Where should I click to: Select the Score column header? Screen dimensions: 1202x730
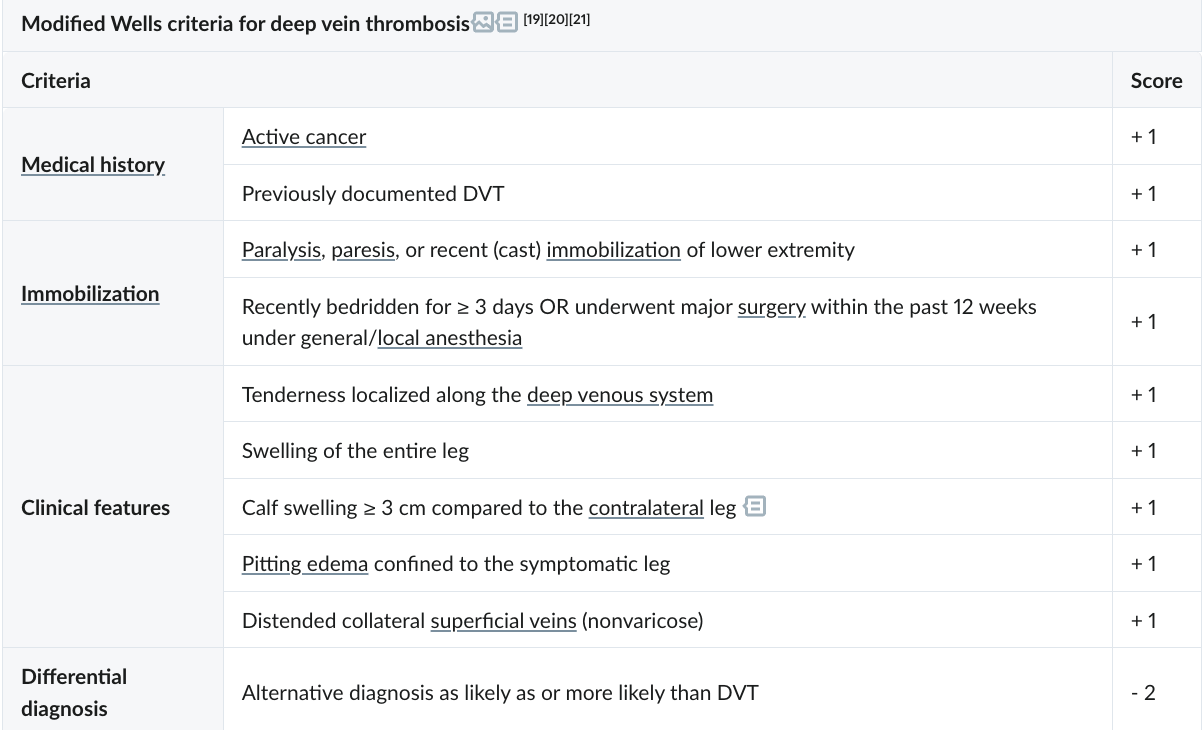click(1156, 81)
